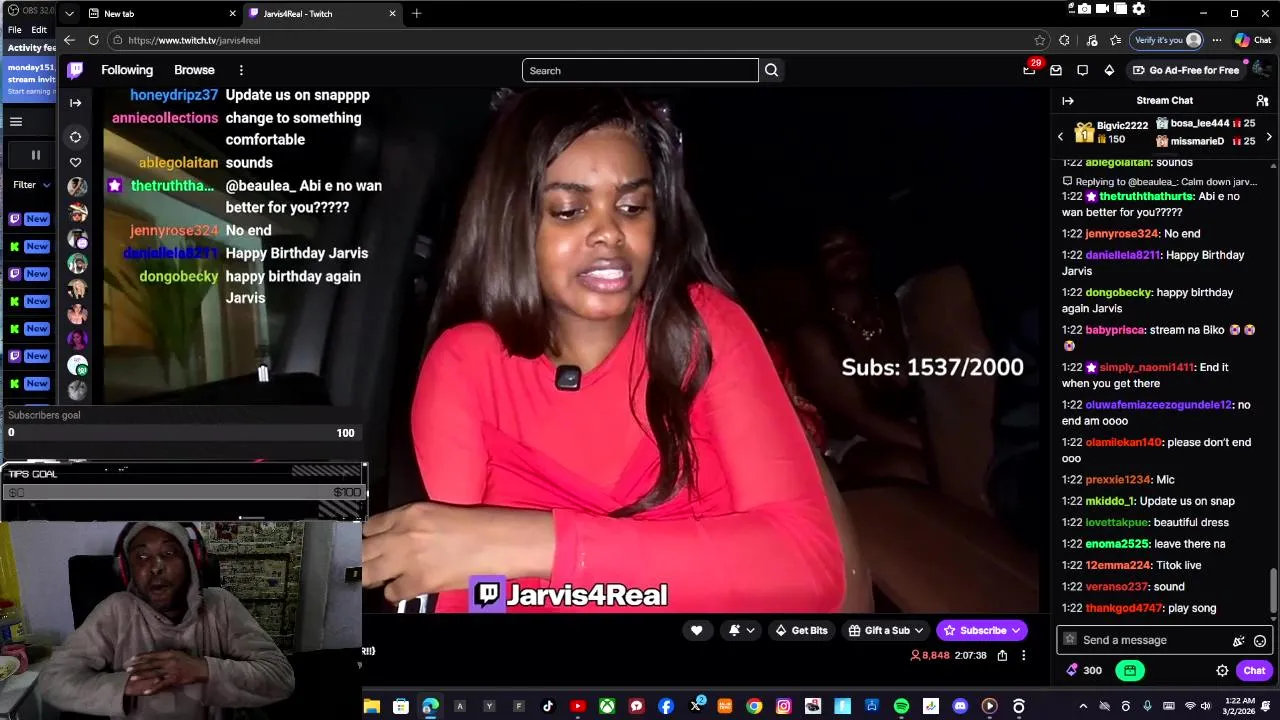The image size is (1280, 720).
Task: Expand notification bell dropdown arrow
Action: (751, 630)
